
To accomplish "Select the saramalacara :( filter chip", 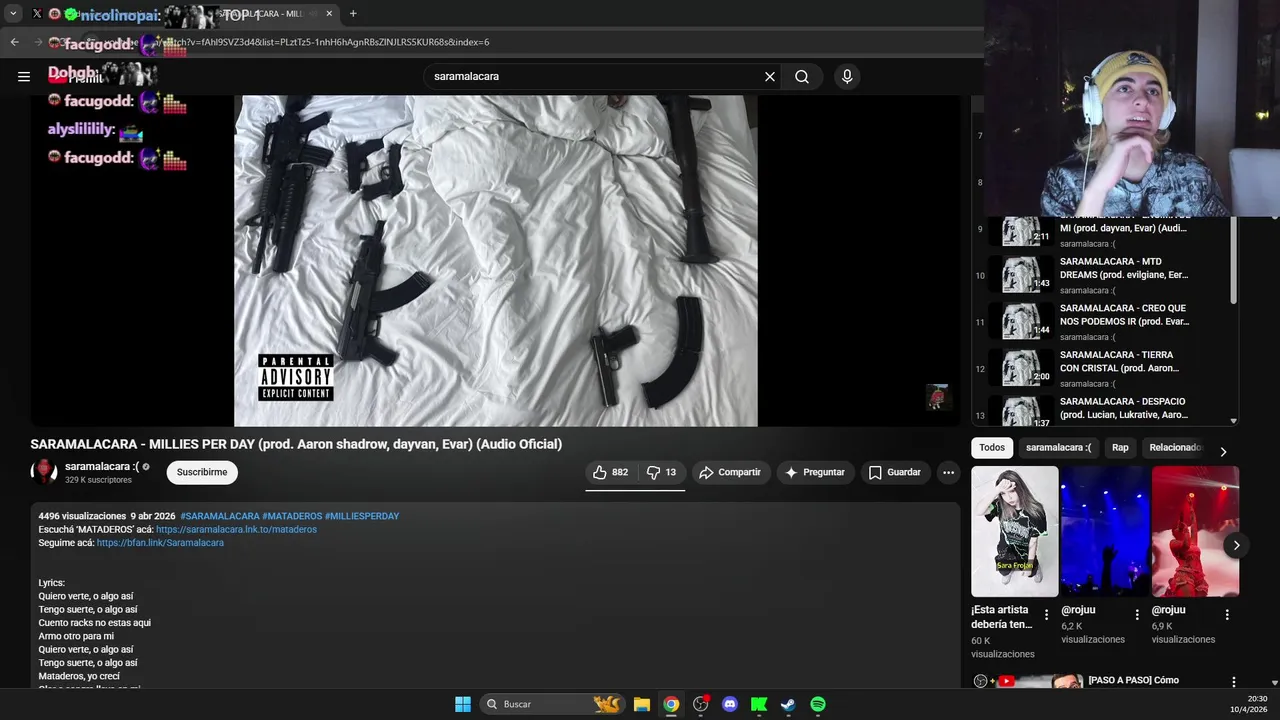I will (1058, 448).
